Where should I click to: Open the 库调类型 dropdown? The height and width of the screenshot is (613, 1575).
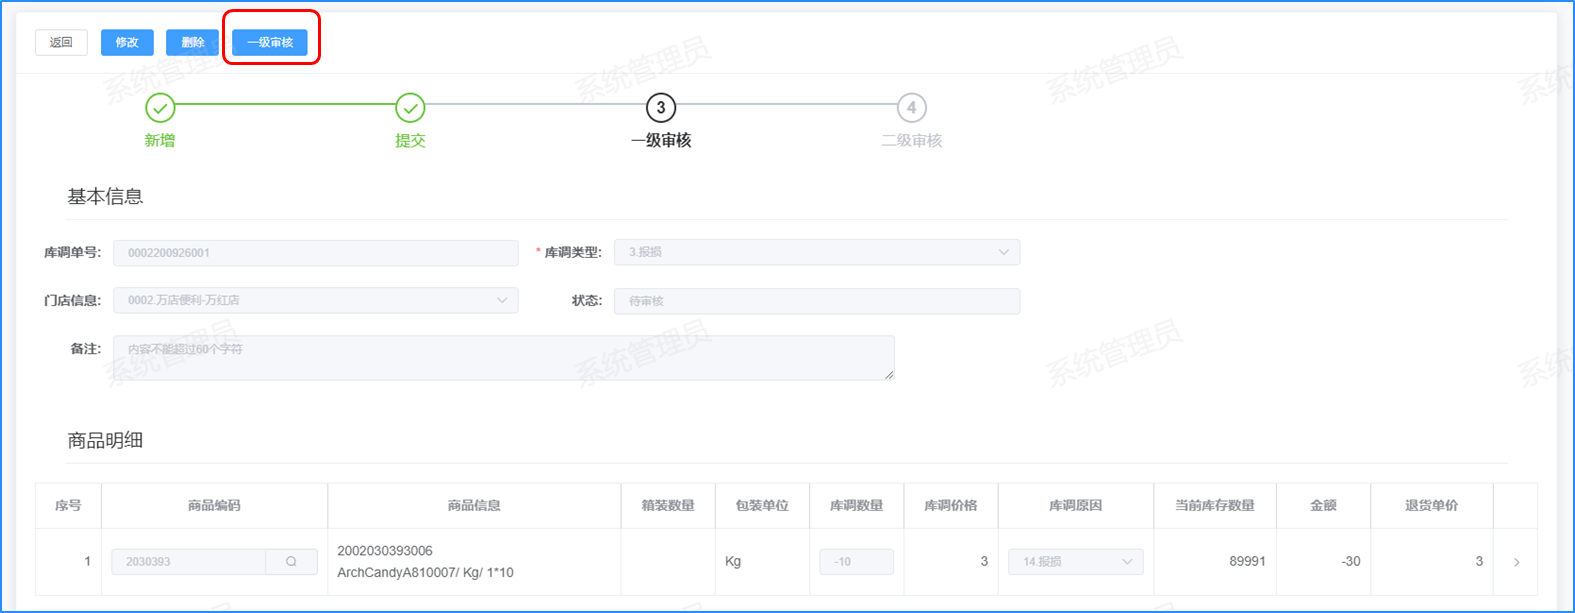pyautogui.click(x=817, y=252)
